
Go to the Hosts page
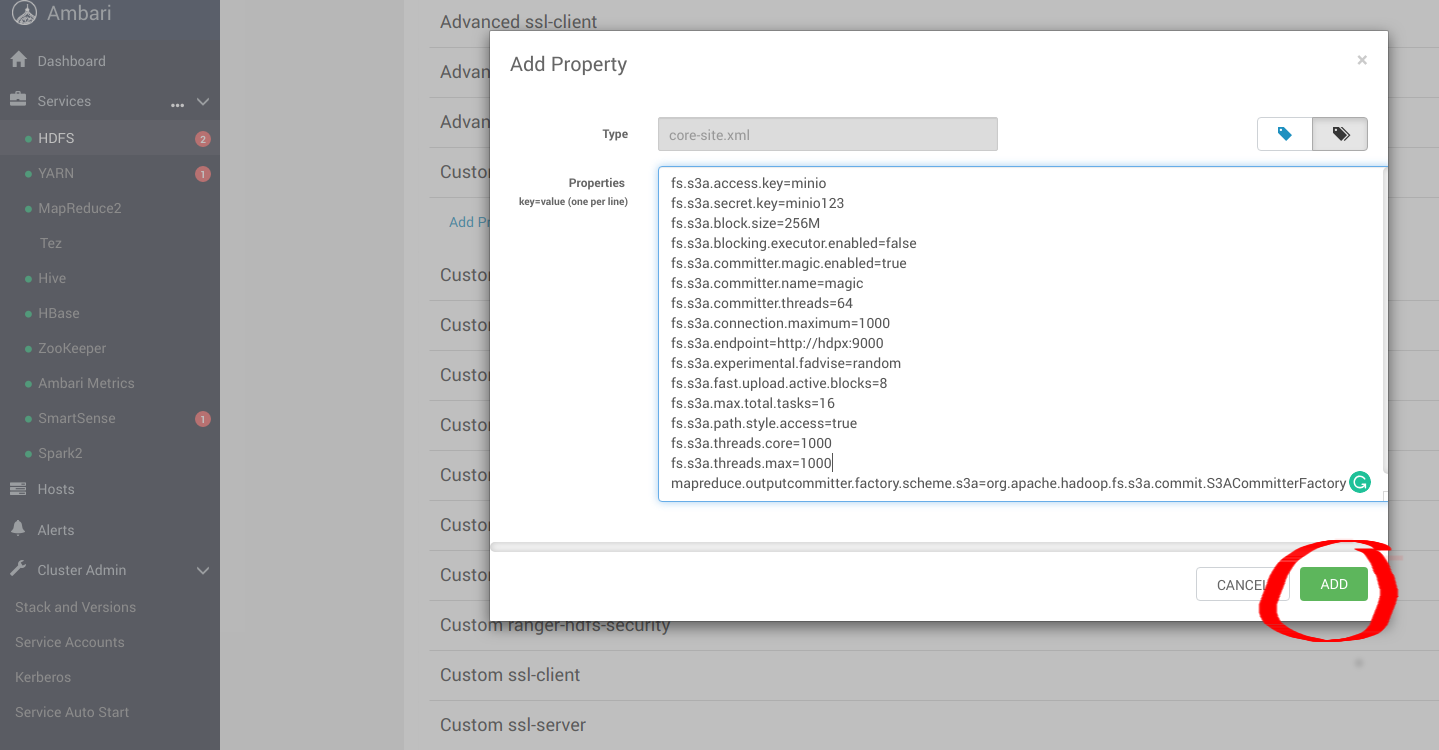56,489
